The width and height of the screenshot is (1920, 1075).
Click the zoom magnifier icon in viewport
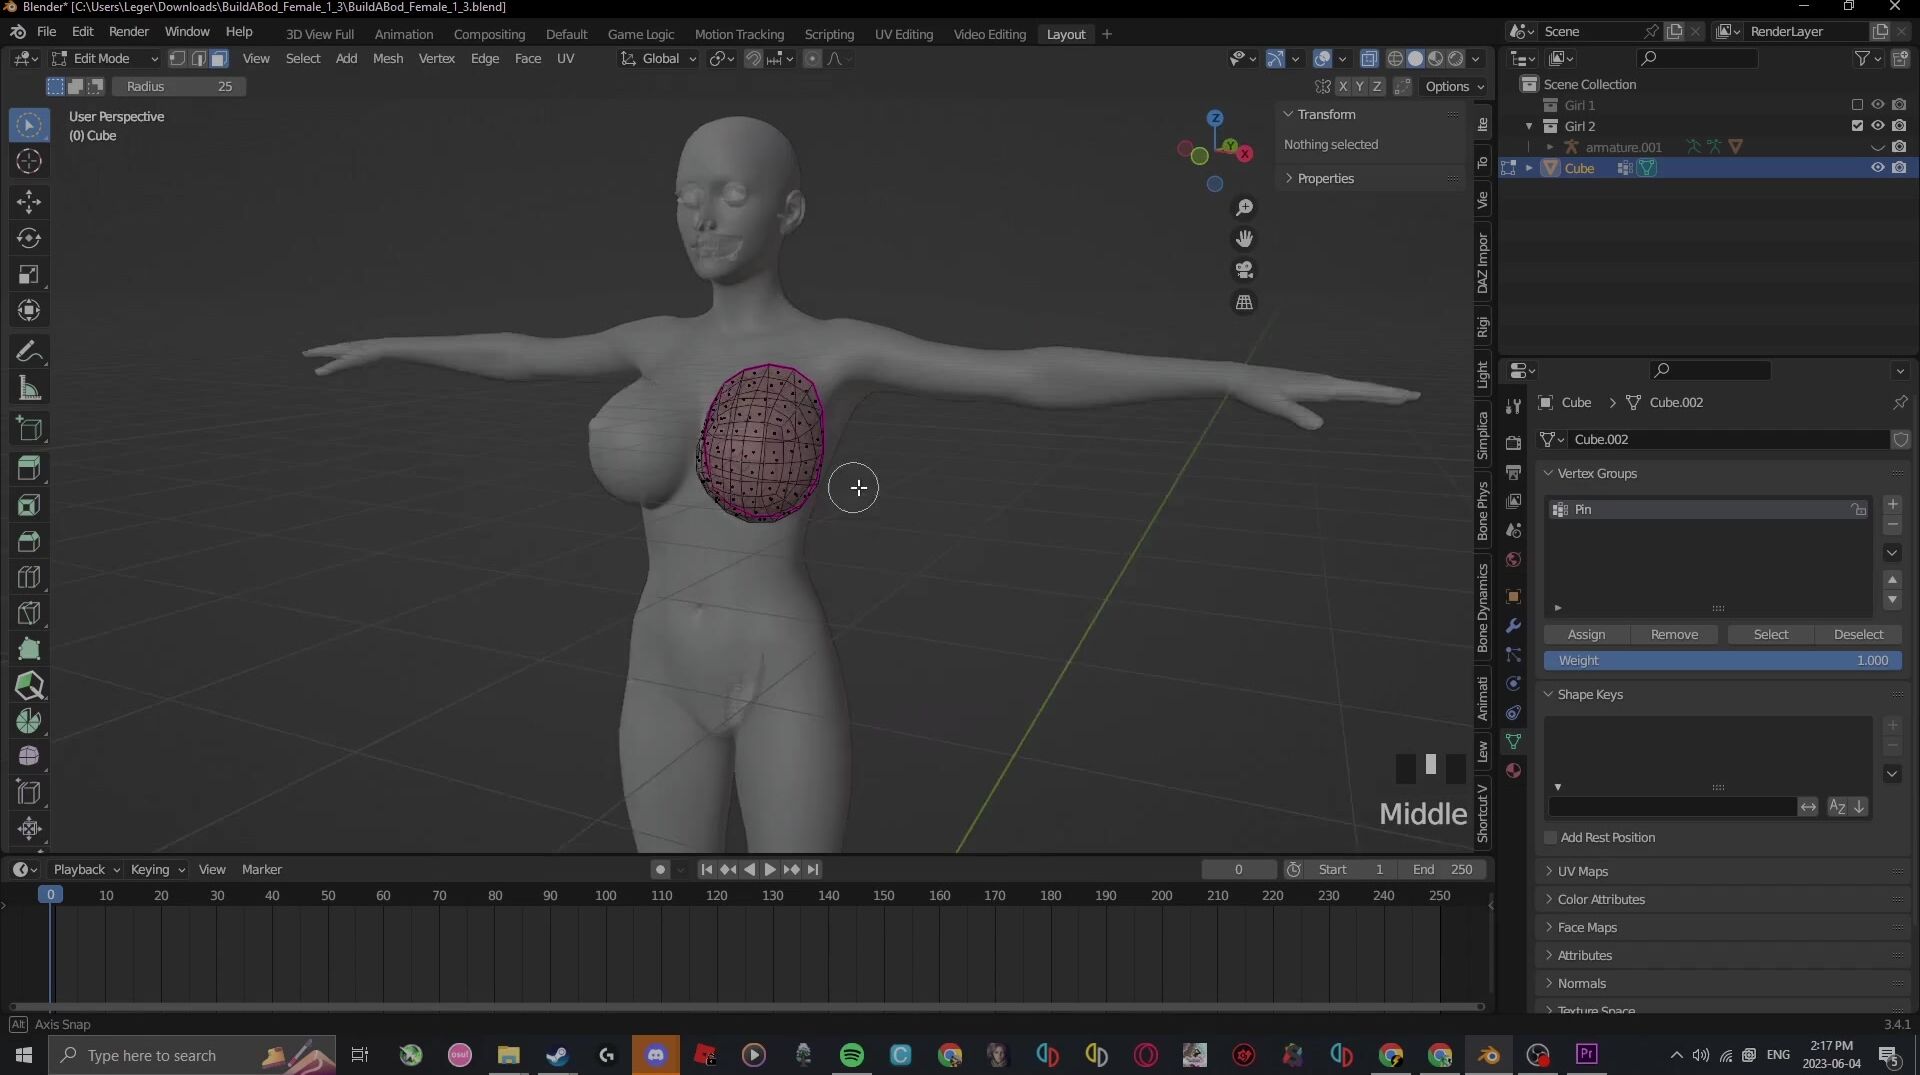pos(1244,208)
